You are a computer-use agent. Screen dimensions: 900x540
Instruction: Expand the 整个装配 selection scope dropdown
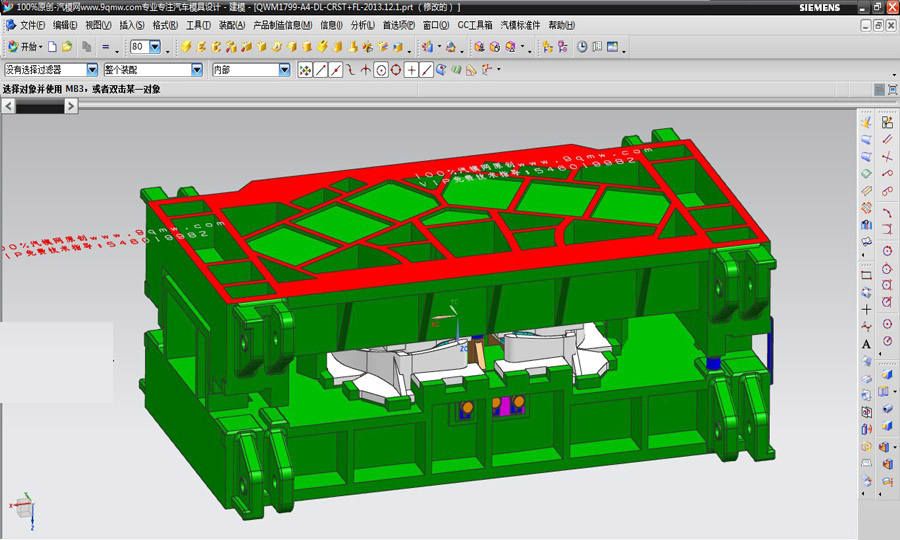(x=197, y=70)
